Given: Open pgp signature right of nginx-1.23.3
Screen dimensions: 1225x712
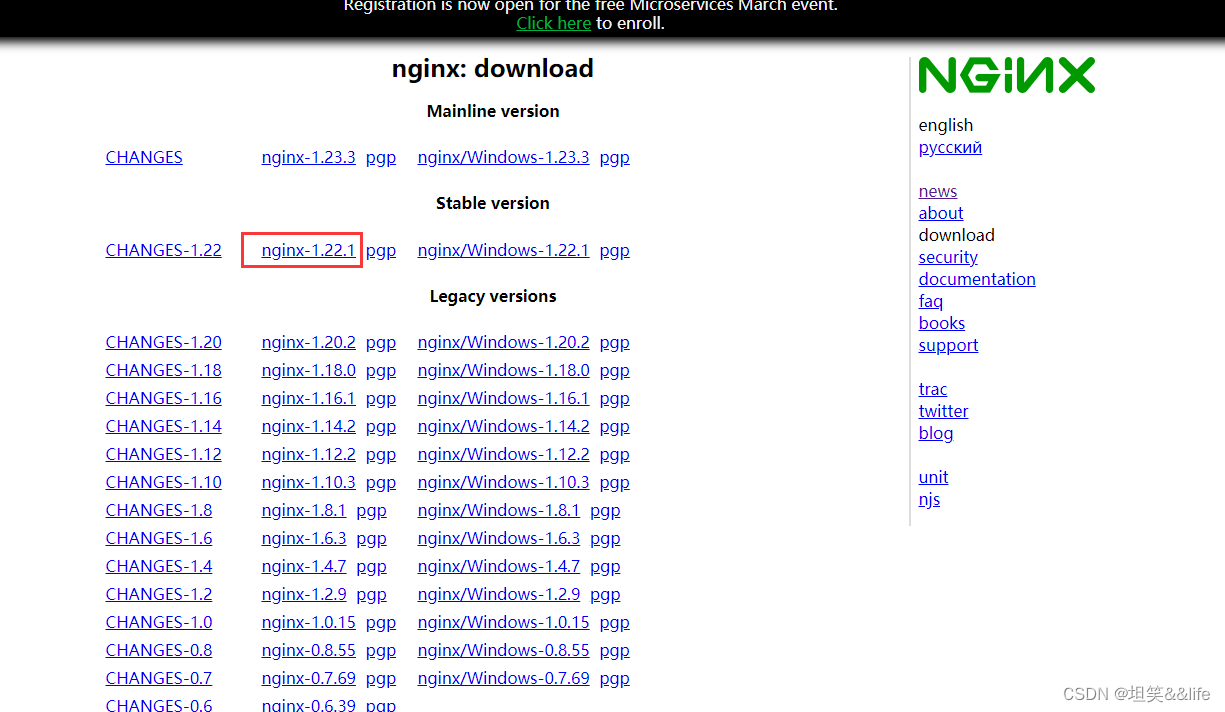Looking at the screenshot, I should point(381,157).
